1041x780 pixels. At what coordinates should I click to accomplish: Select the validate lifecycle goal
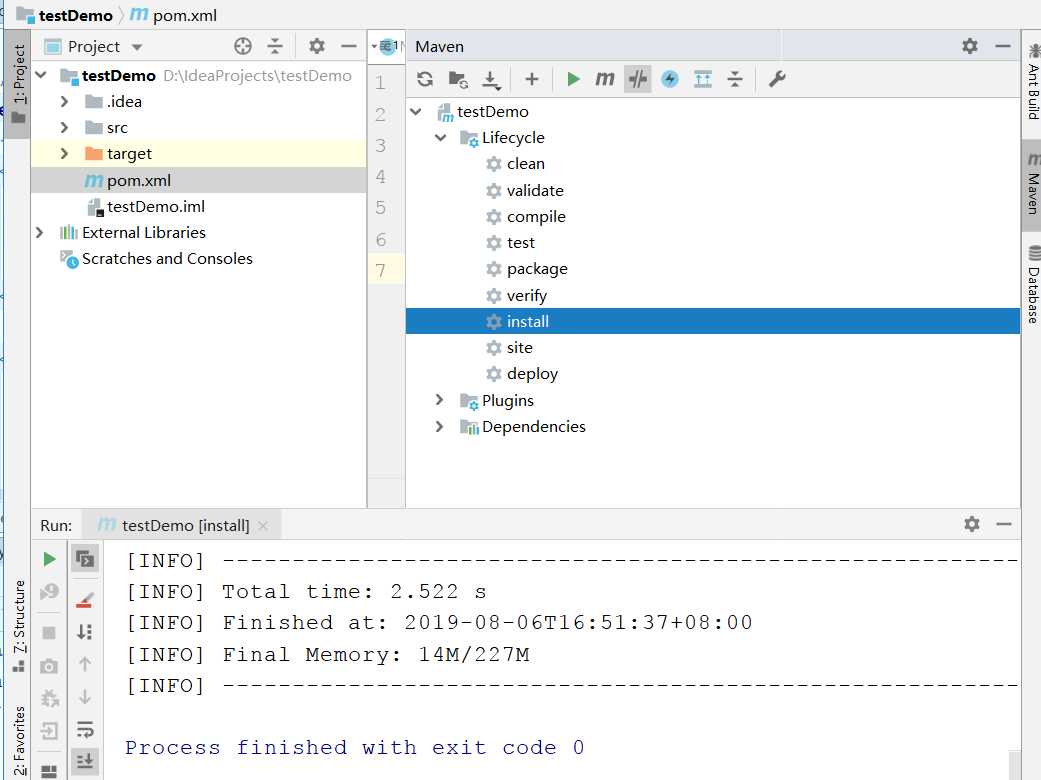point(524,191)
